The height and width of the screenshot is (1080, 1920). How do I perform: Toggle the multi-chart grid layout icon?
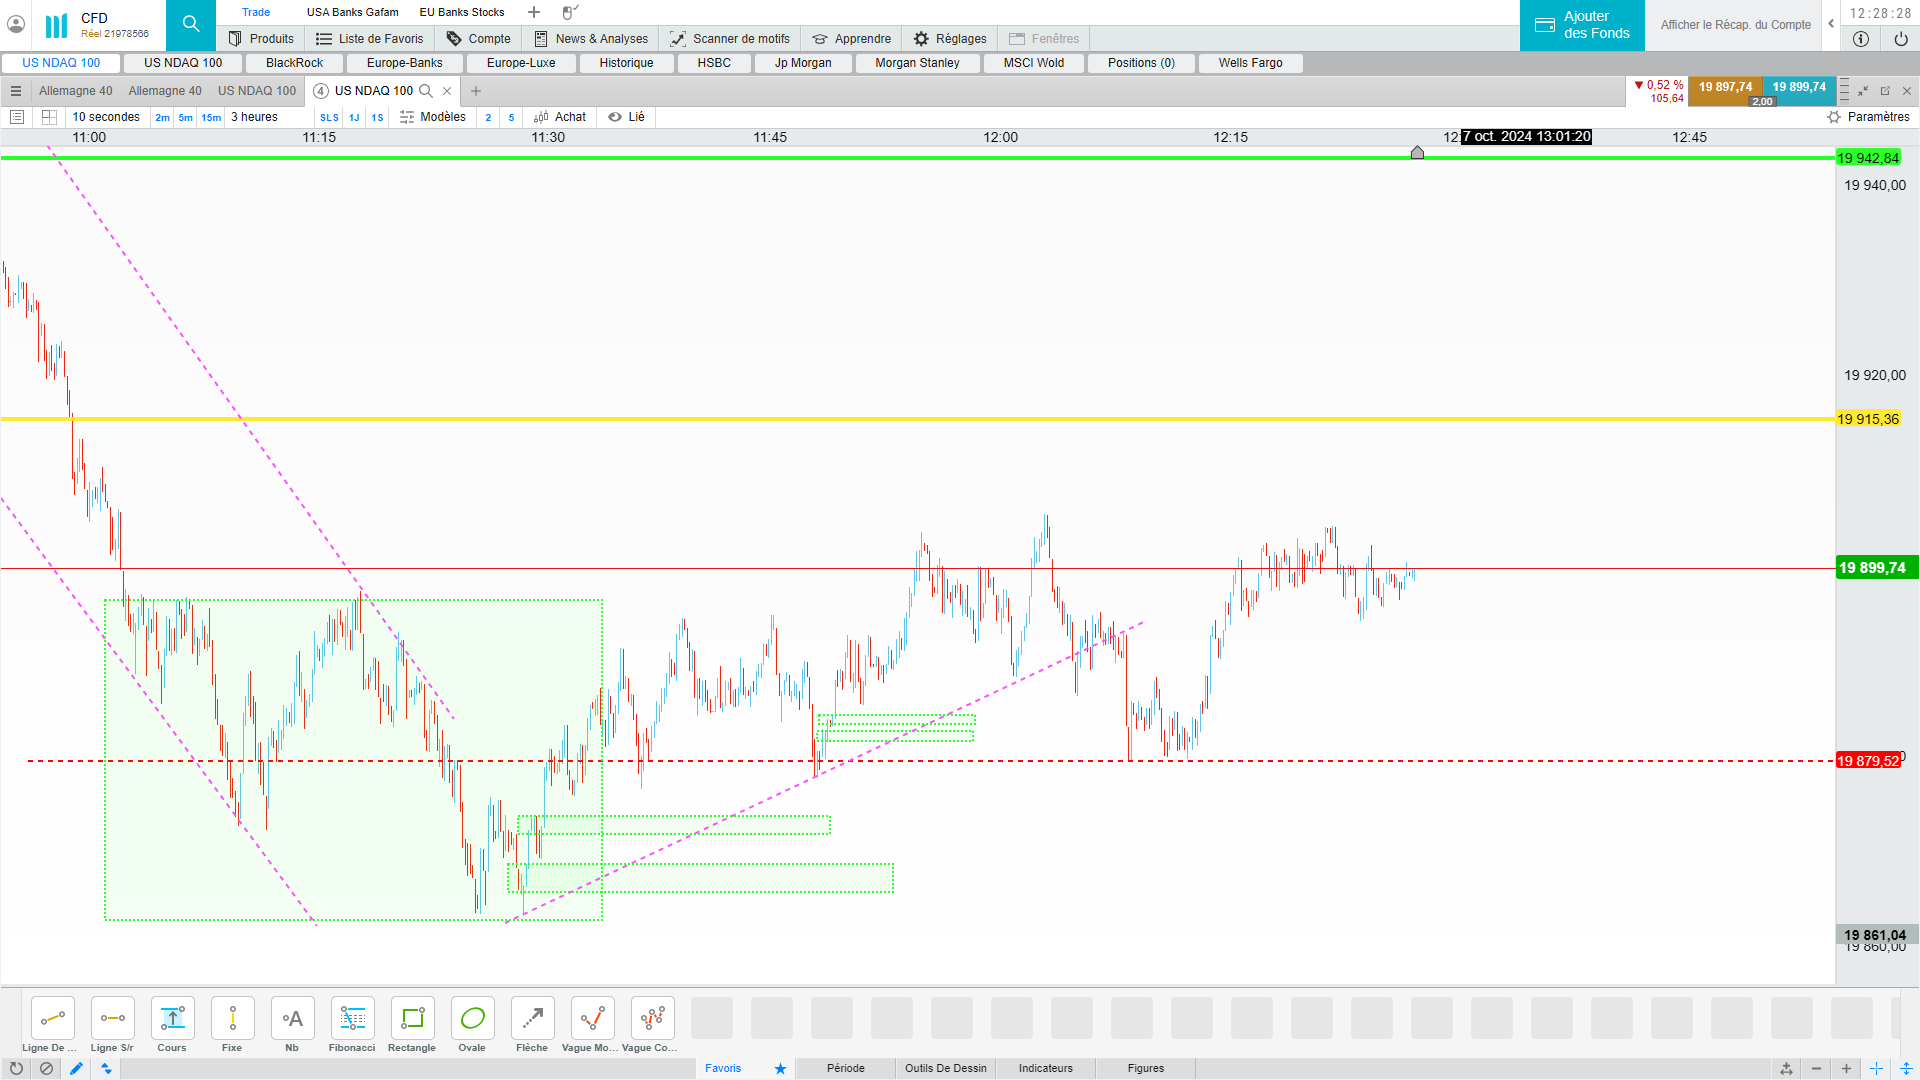tap(49, 117)
